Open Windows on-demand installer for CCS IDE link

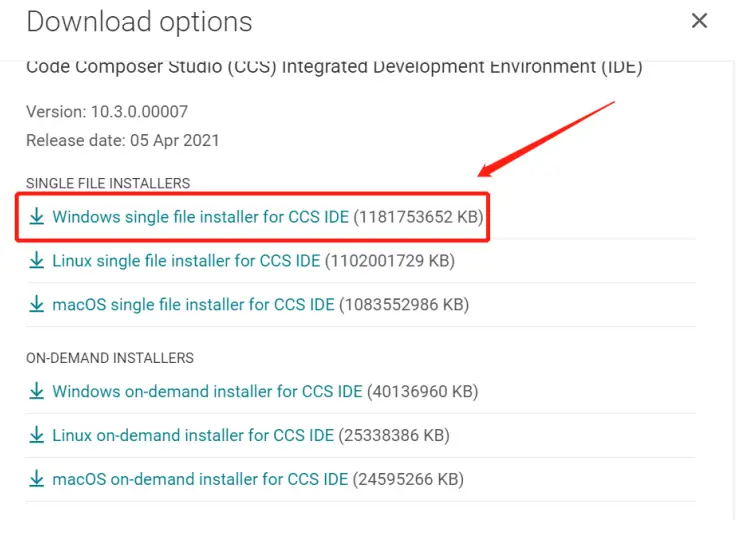[207, 392]
